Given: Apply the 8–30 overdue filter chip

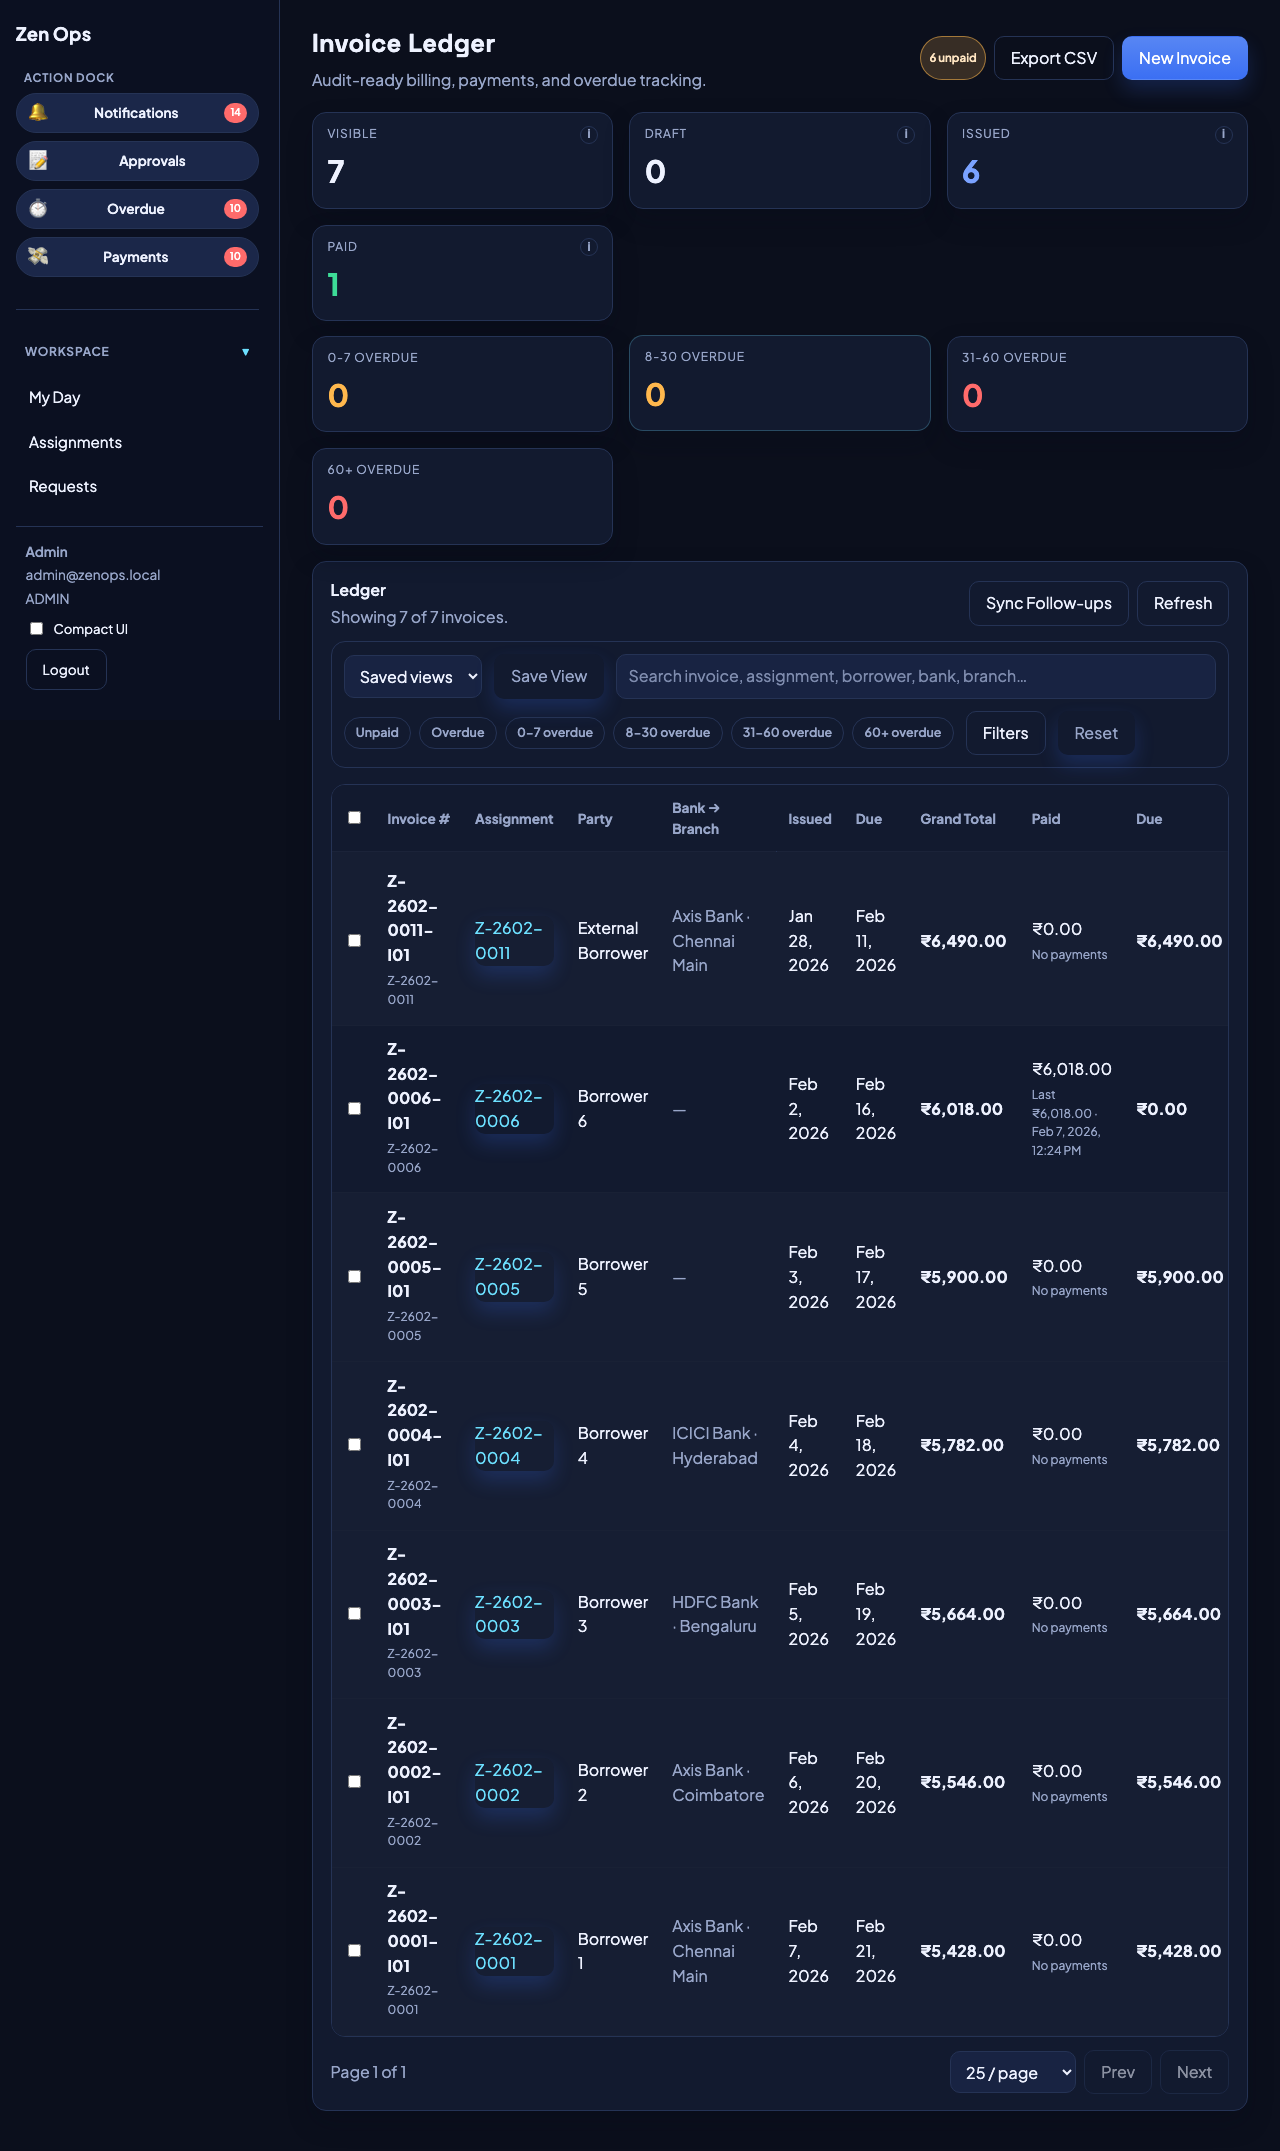Looking at the screenshot, I should coord(667,733).
